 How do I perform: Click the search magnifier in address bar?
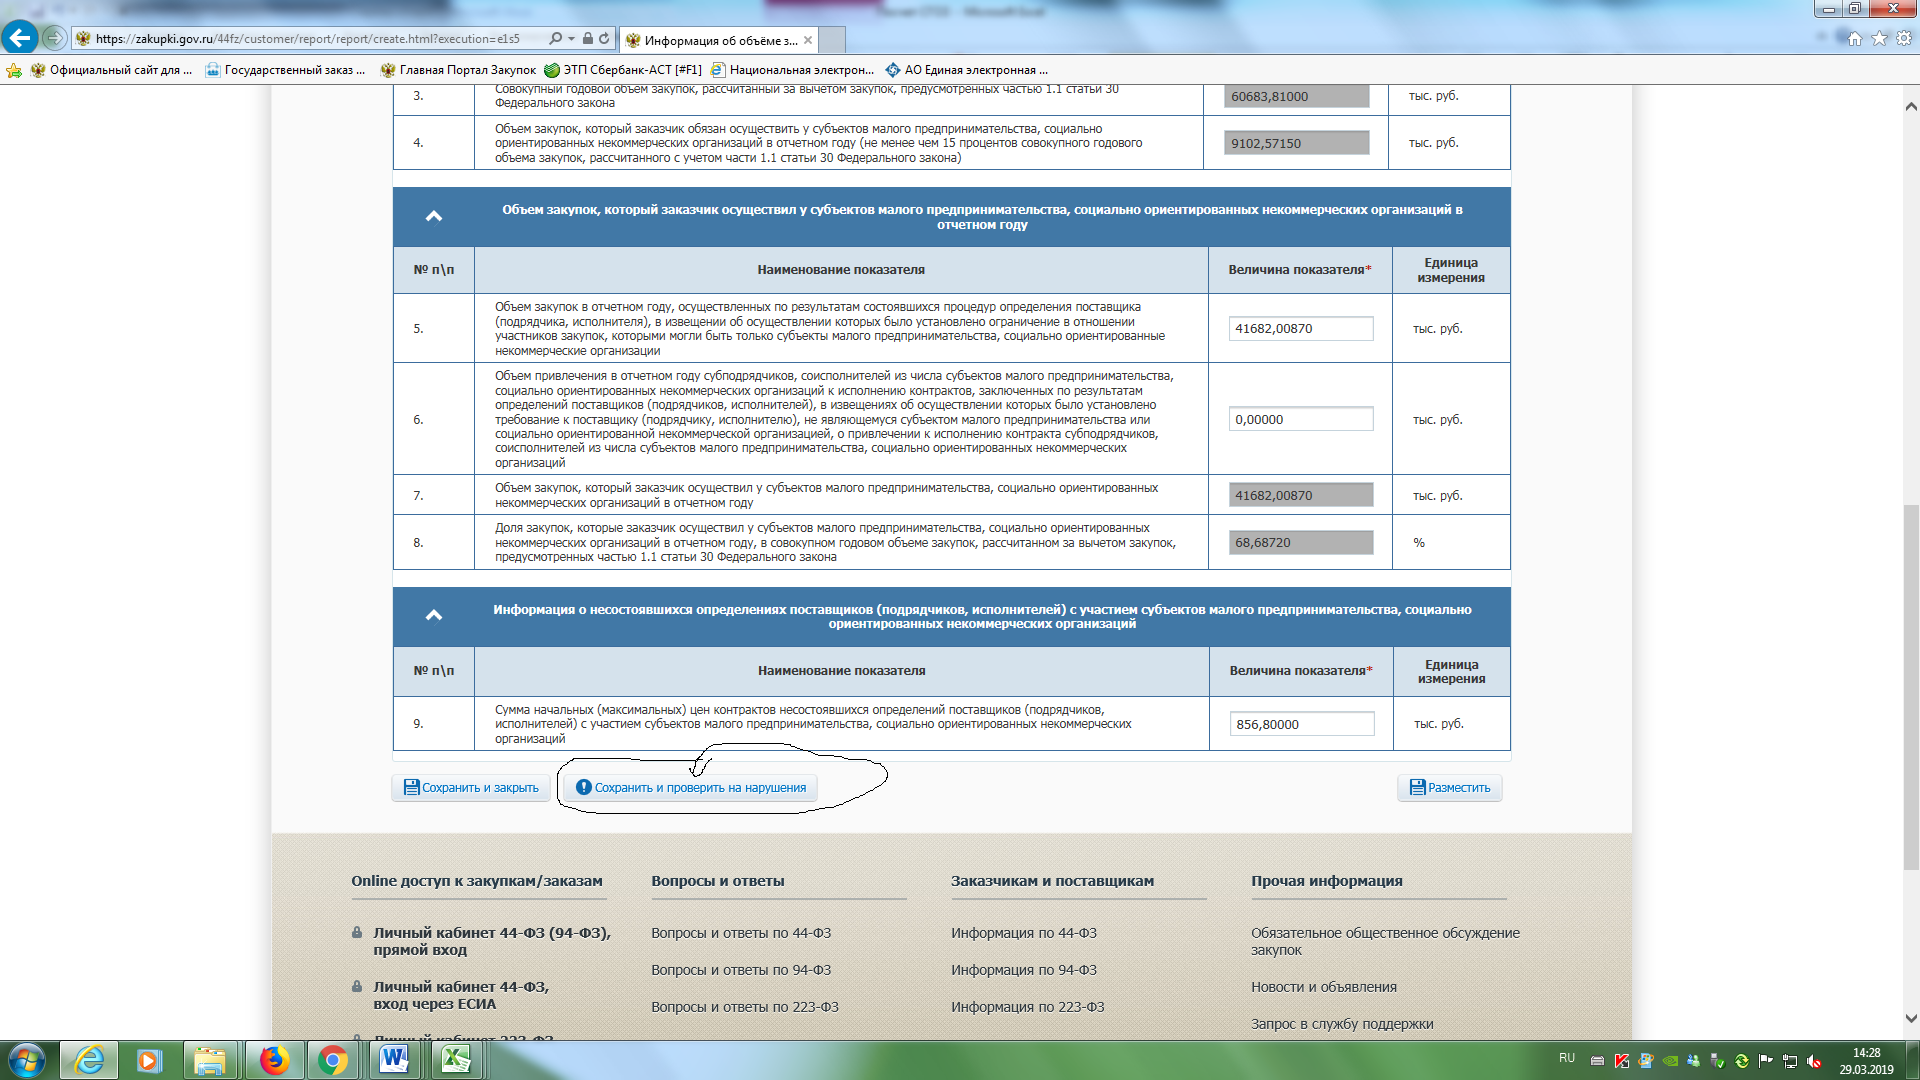pyautogui.click(x=555, y=39)
